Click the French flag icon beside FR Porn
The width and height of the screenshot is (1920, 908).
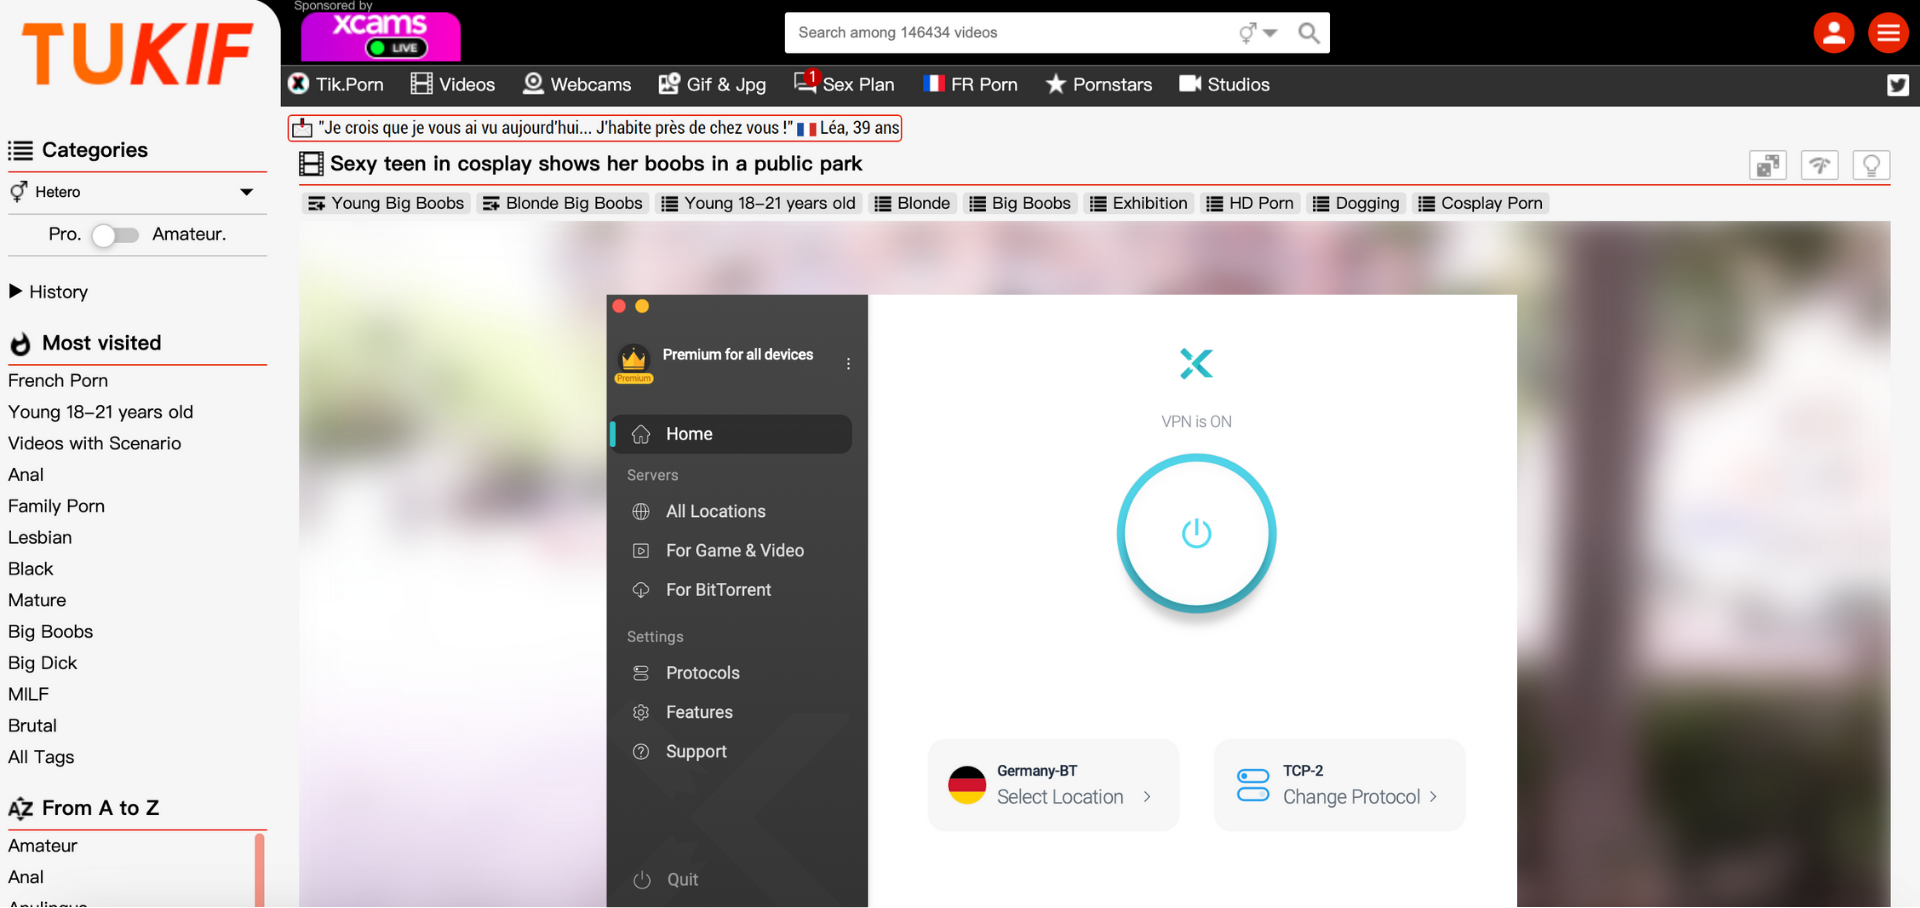934,84
